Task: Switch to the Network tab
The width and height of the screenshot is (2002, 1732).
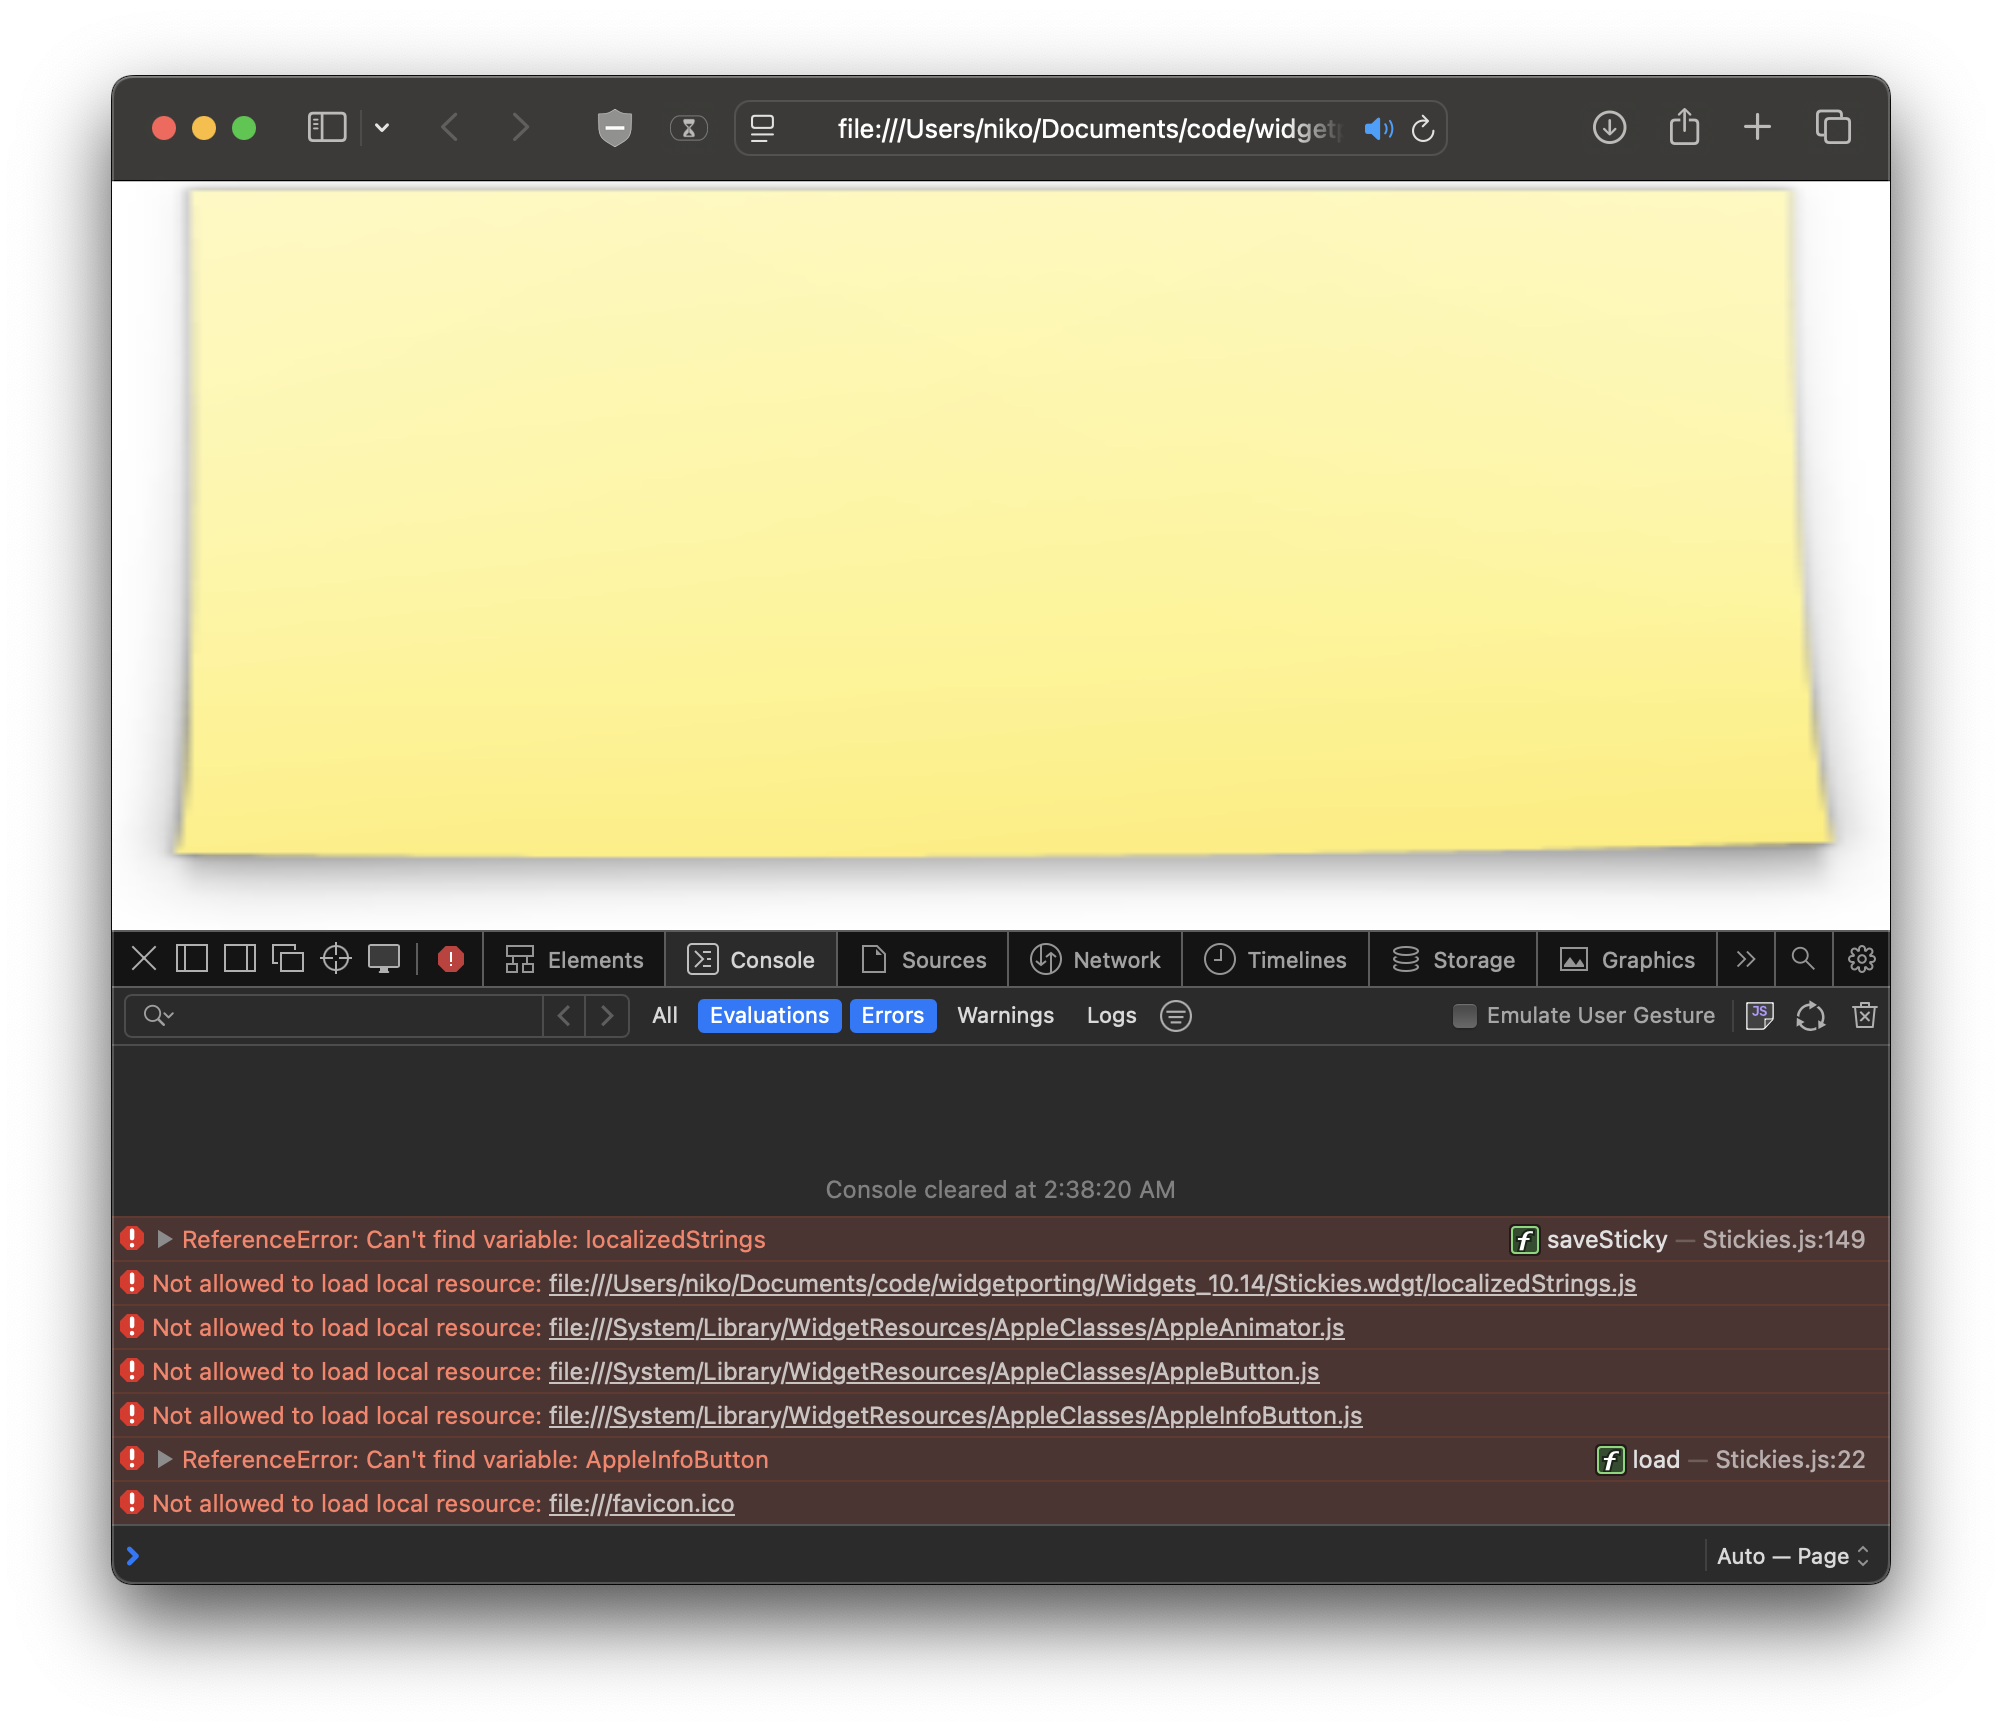Action: tap(1095, 960)
